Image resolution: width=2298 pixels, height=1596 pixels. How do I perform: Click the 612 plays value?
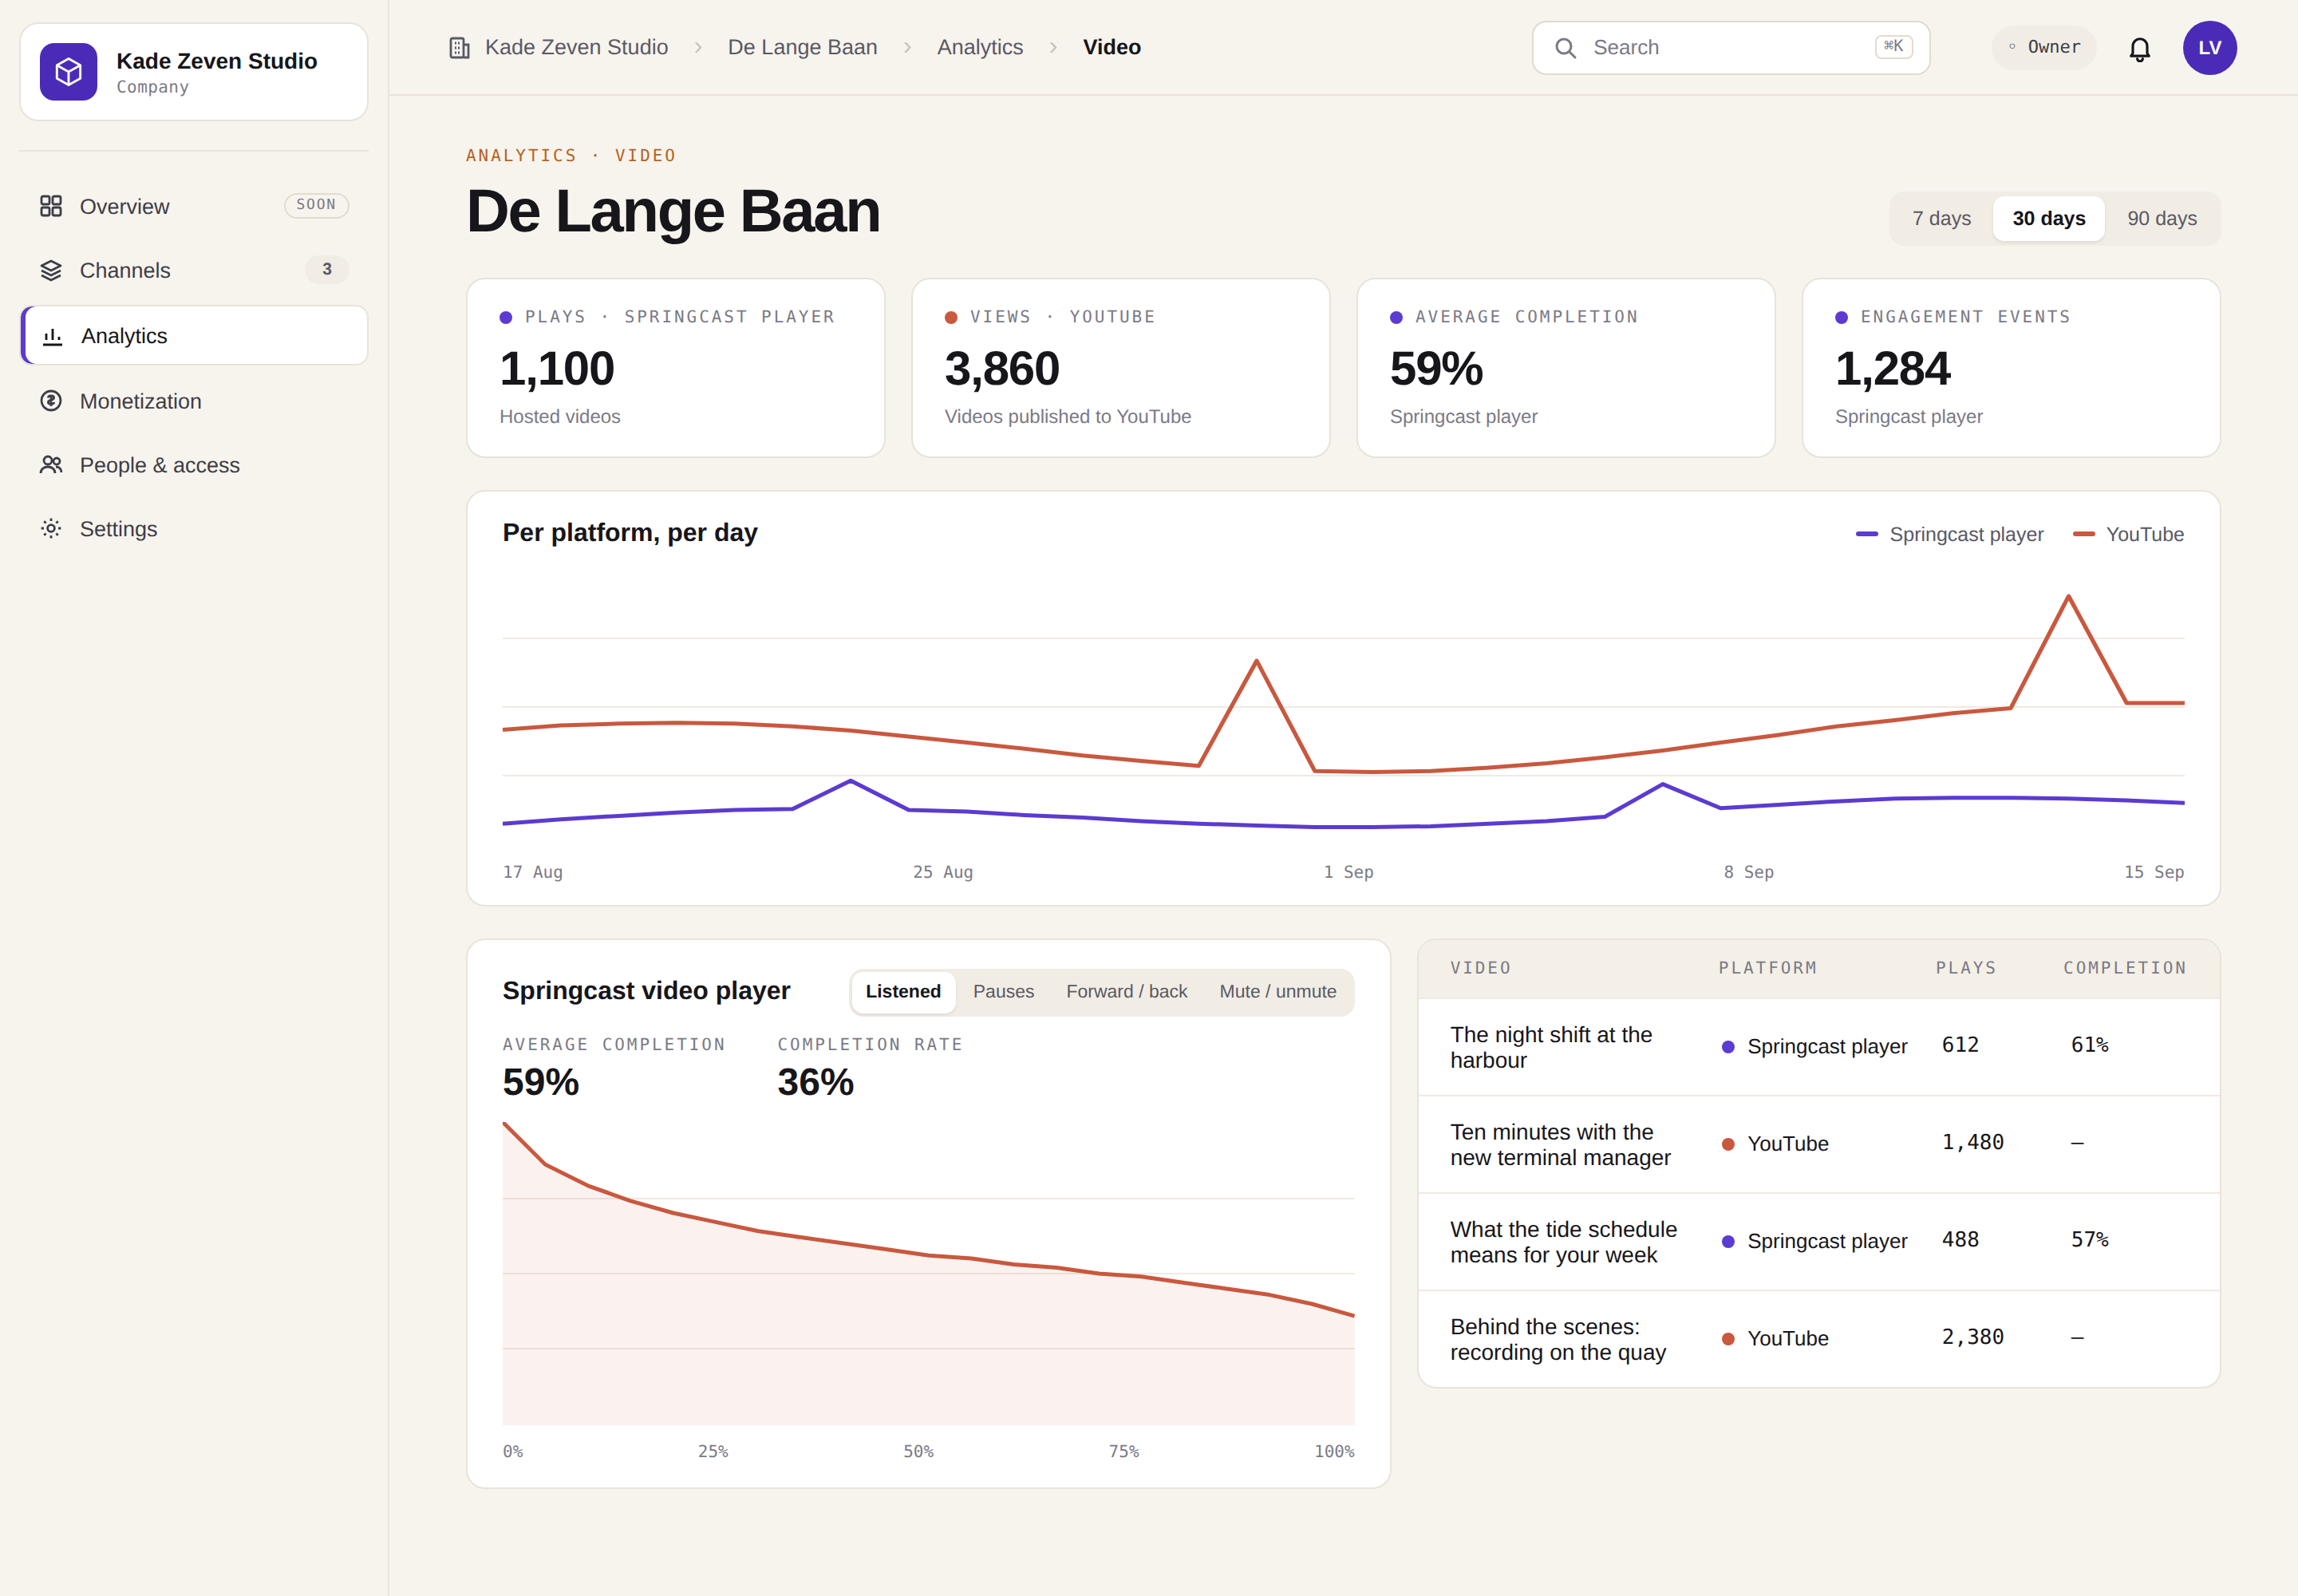pos(1960,1045)
